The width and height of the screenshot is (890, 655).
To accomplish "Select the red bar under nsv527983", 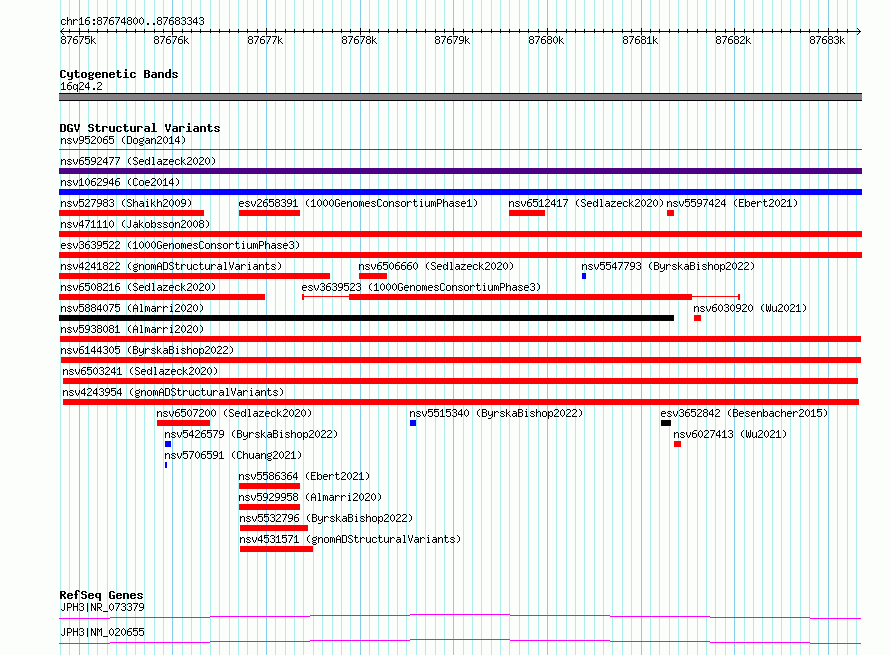I will 131,213.
